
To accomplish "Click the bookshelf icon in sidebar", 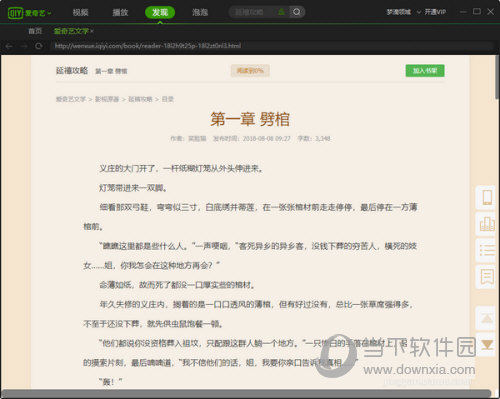I will [487, 224].
